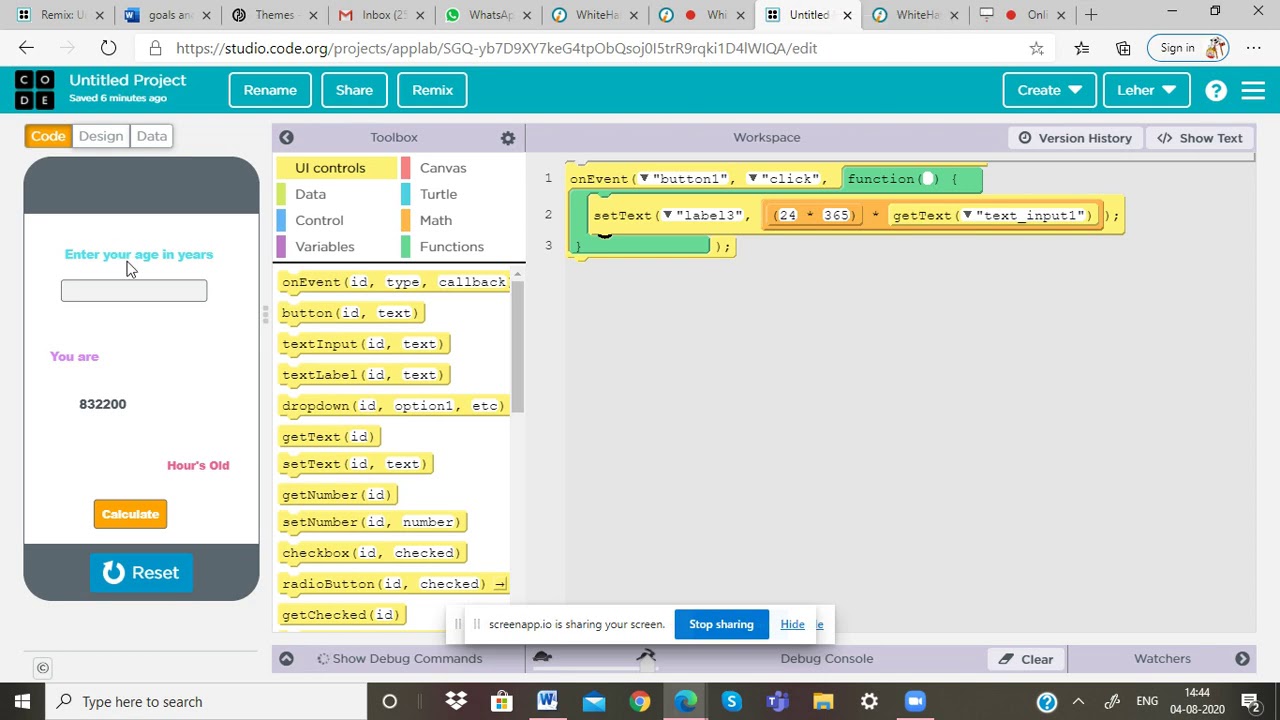Image resolution: width=1280 pixels, height=720 pixels.
Task: Open Zoom from the taskbar
Action: (916, 701)
